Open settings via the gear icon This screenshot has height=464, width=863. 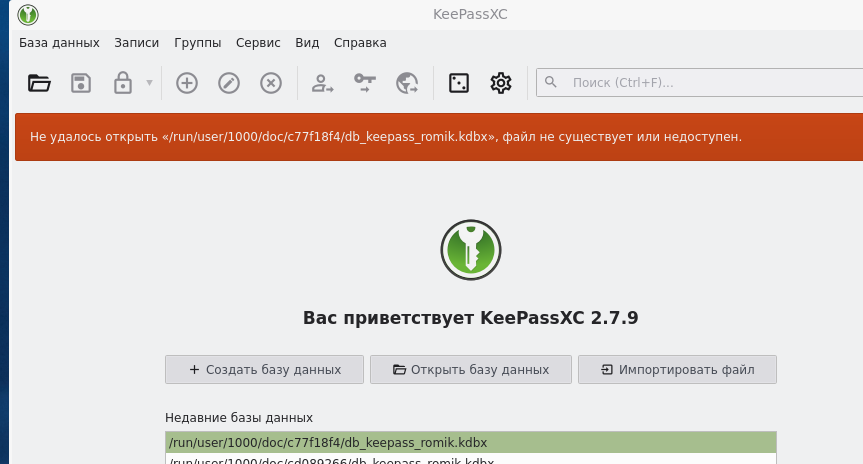pos(501,83)
